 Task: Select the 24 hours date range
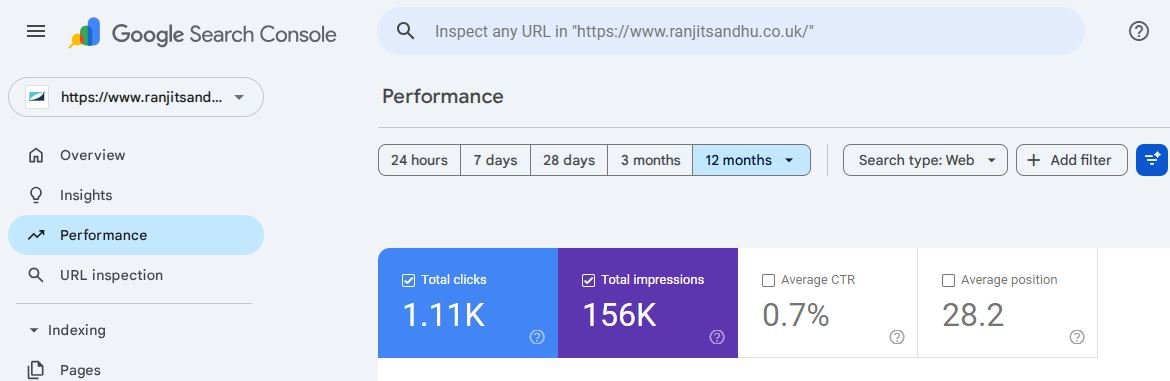pyautogui.click(x=419, y=160)
